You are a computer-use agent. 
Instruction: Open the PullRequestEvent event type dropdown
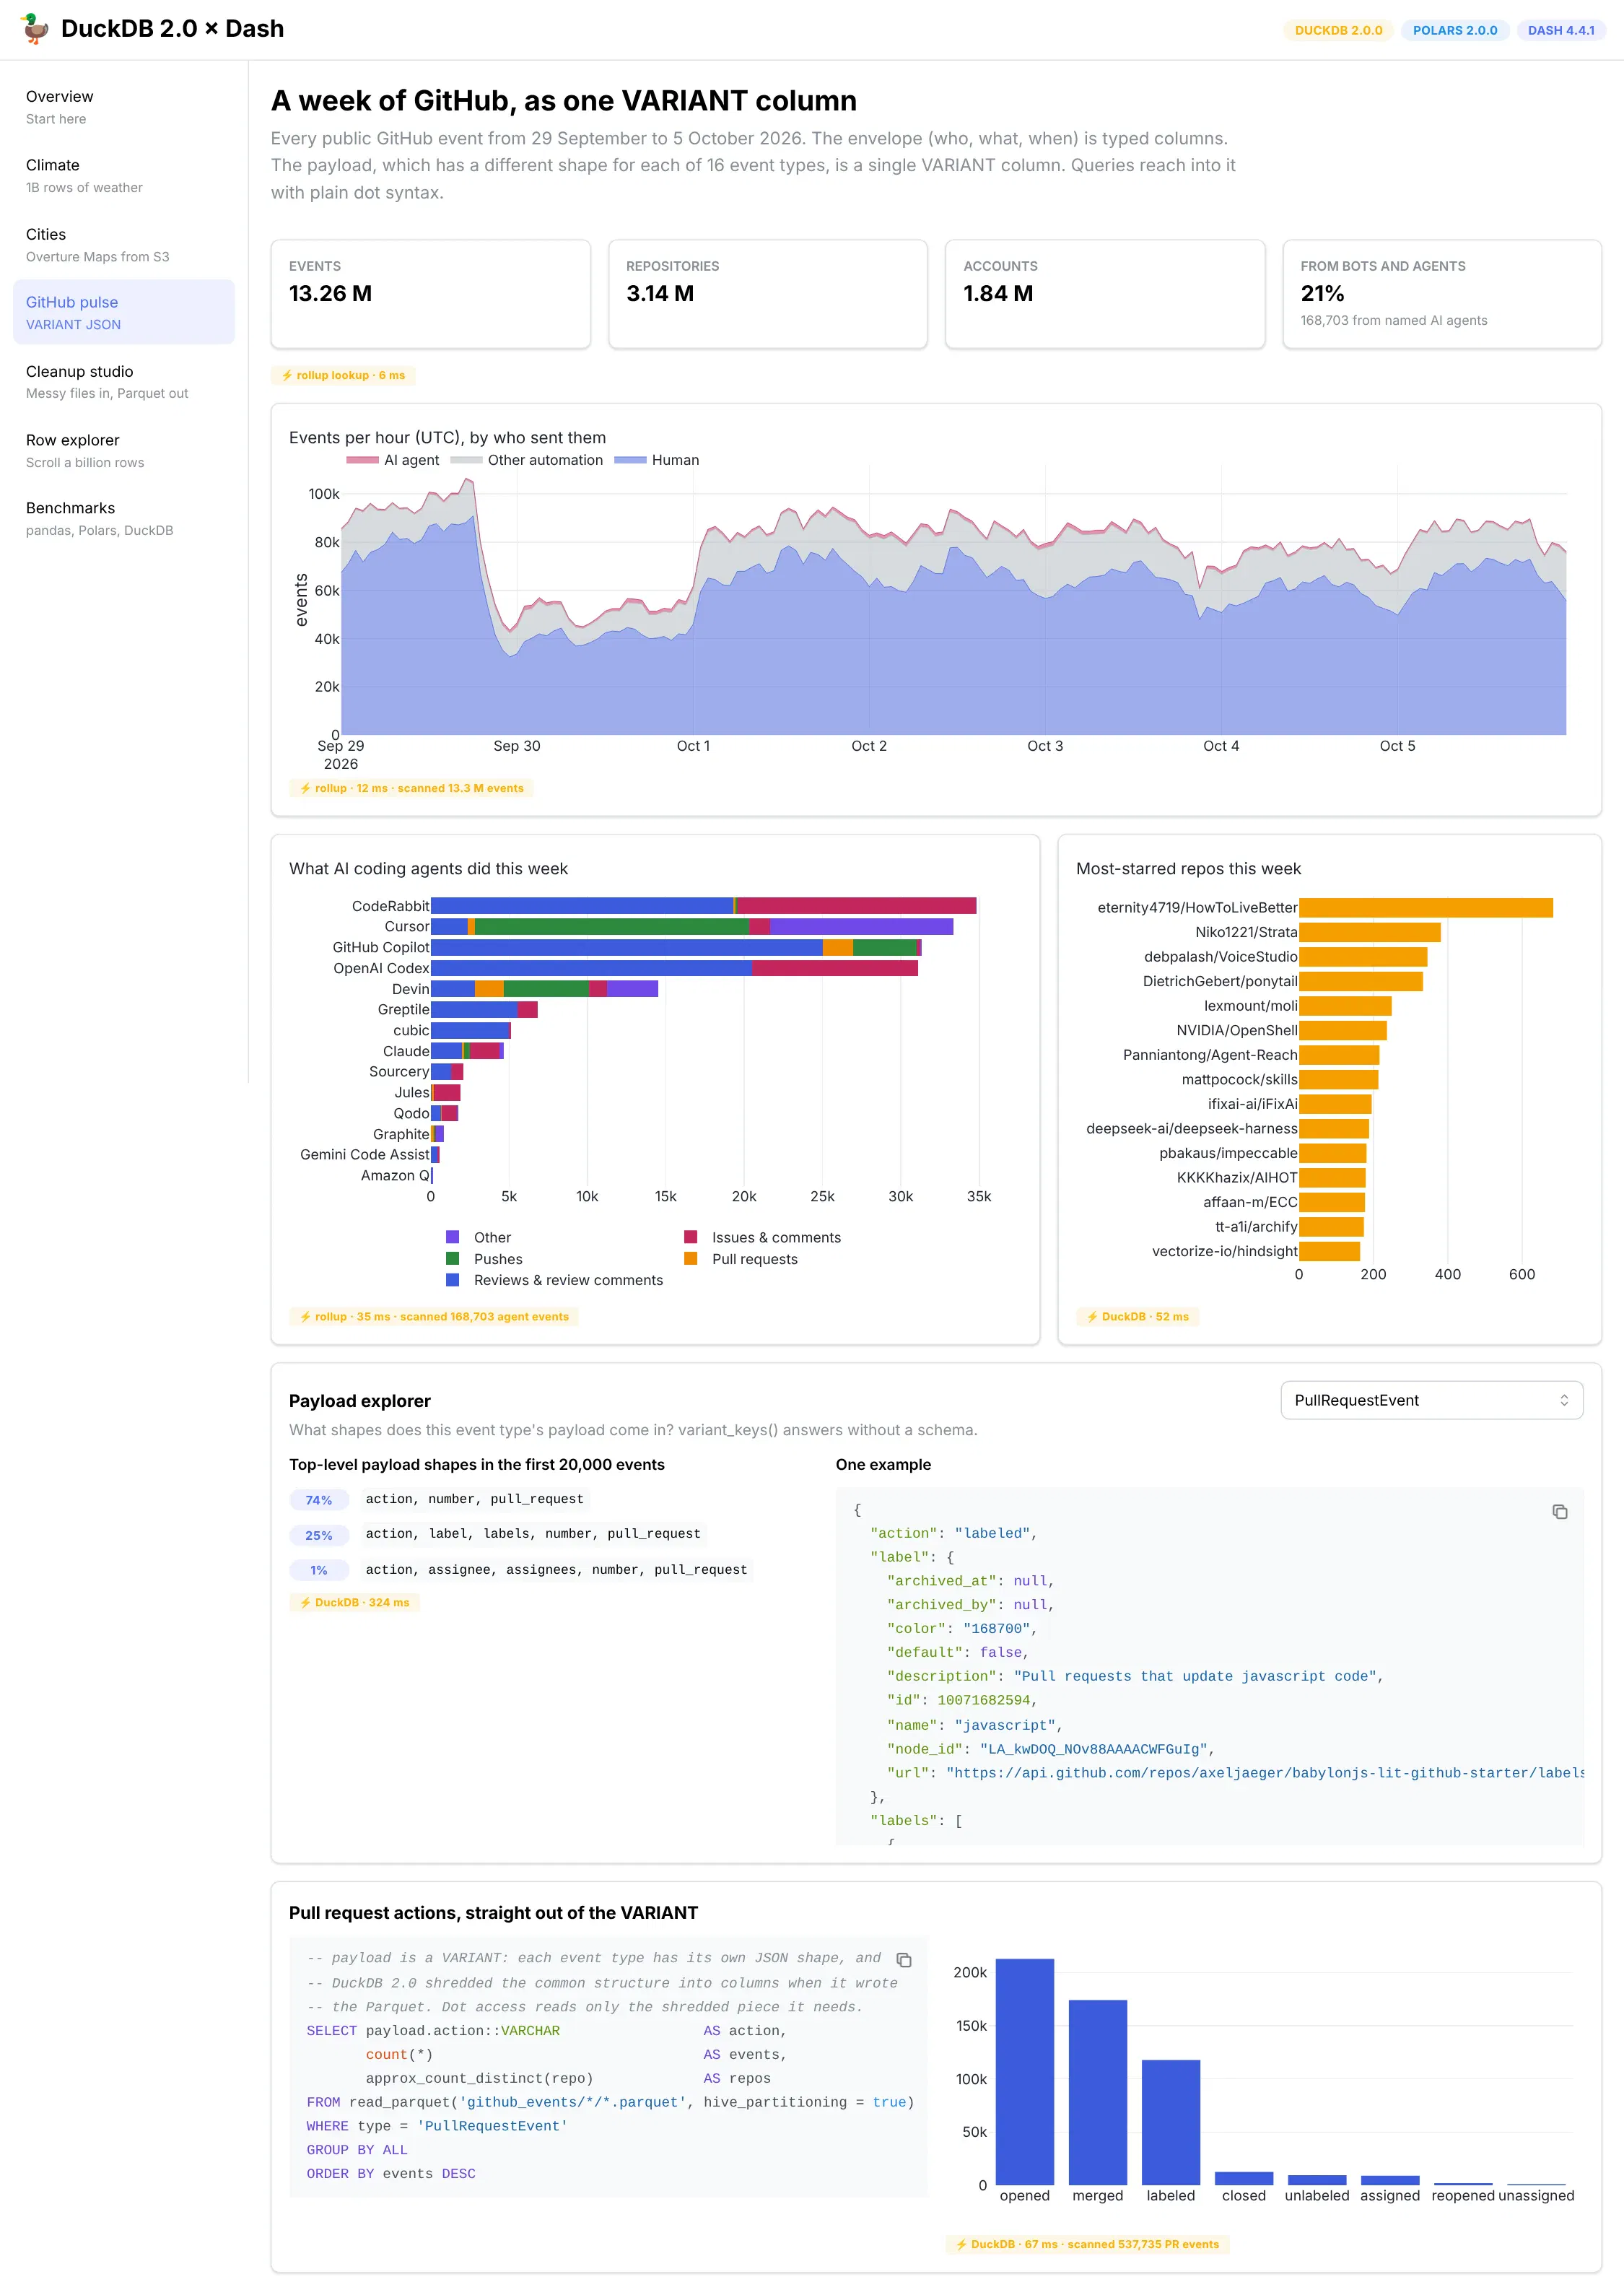(1431, 1400)
